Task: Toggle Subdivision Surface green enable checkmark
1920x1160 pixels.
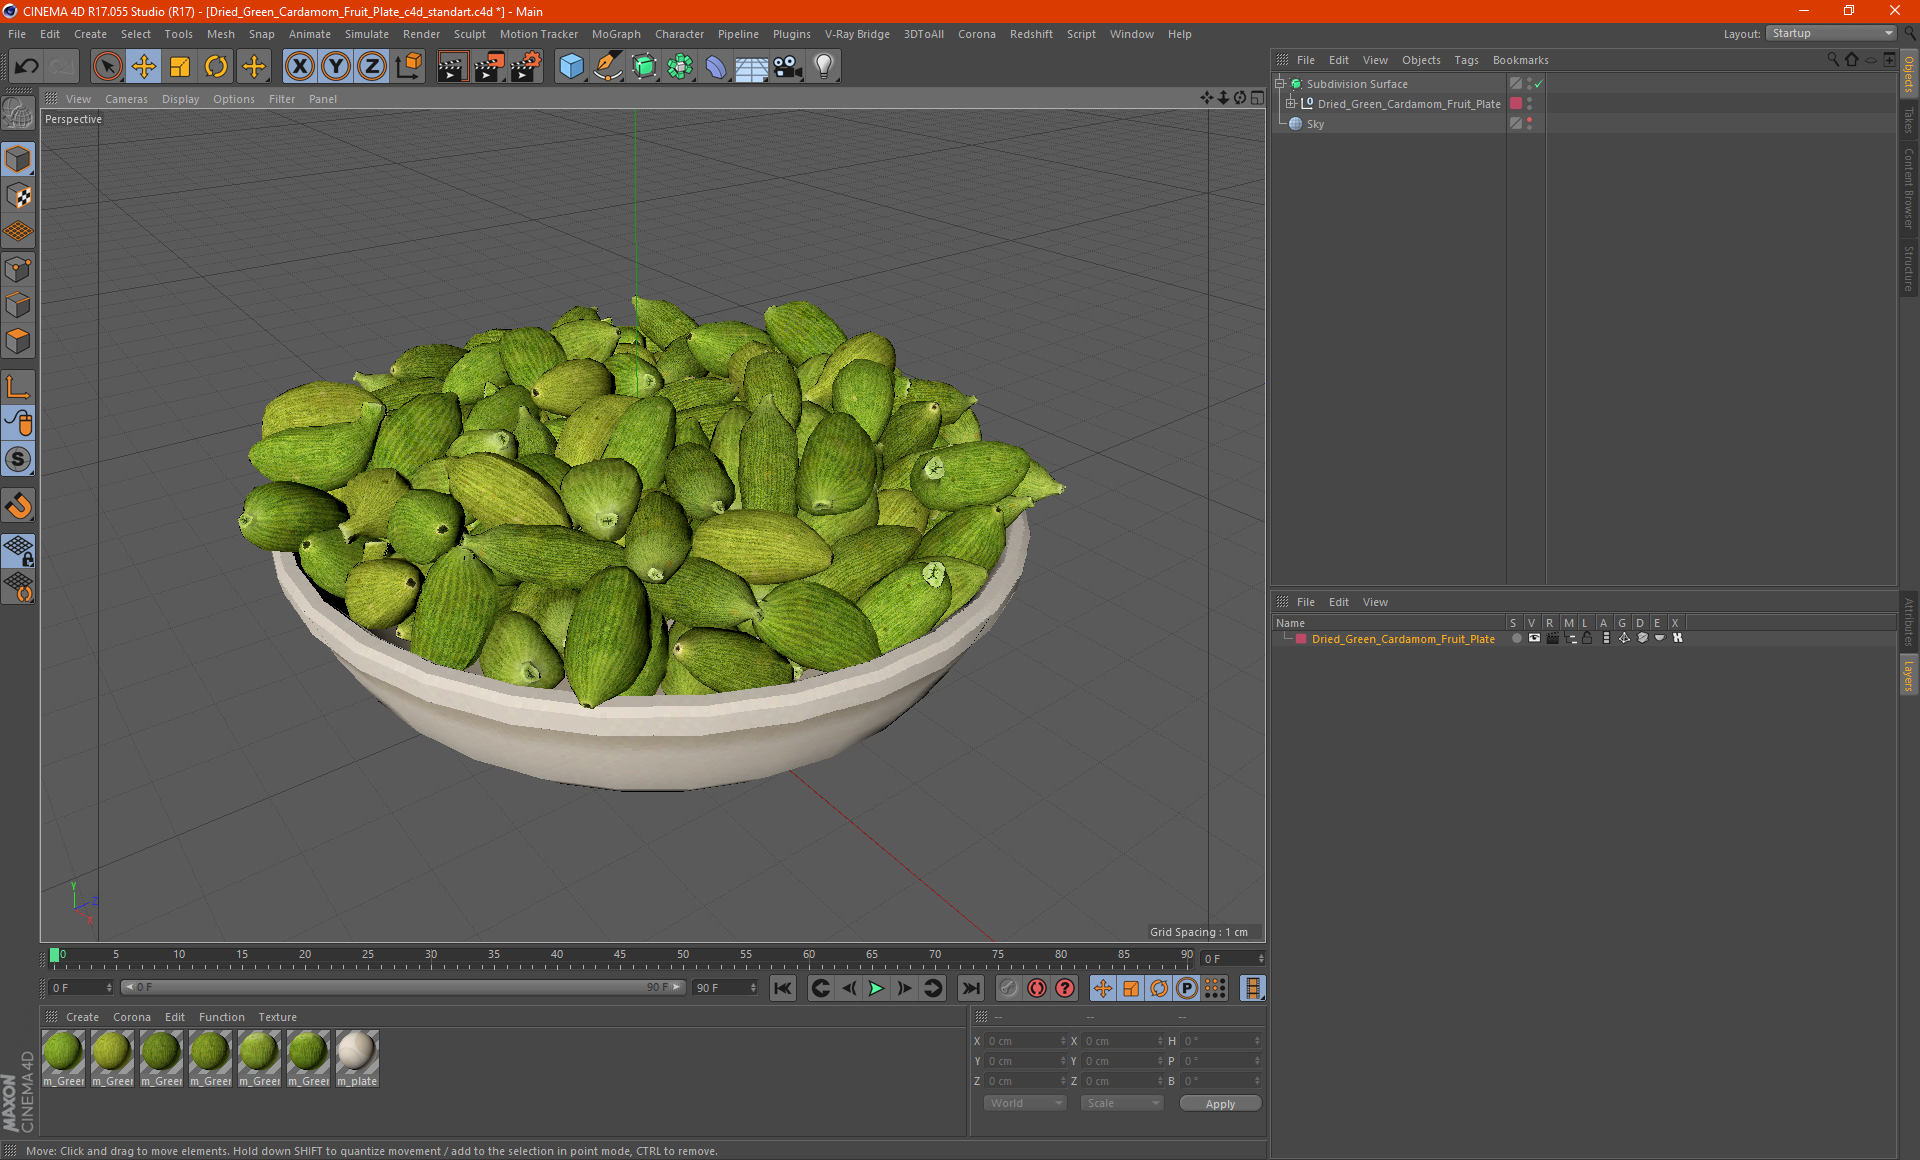Action: click(1539, 84)
